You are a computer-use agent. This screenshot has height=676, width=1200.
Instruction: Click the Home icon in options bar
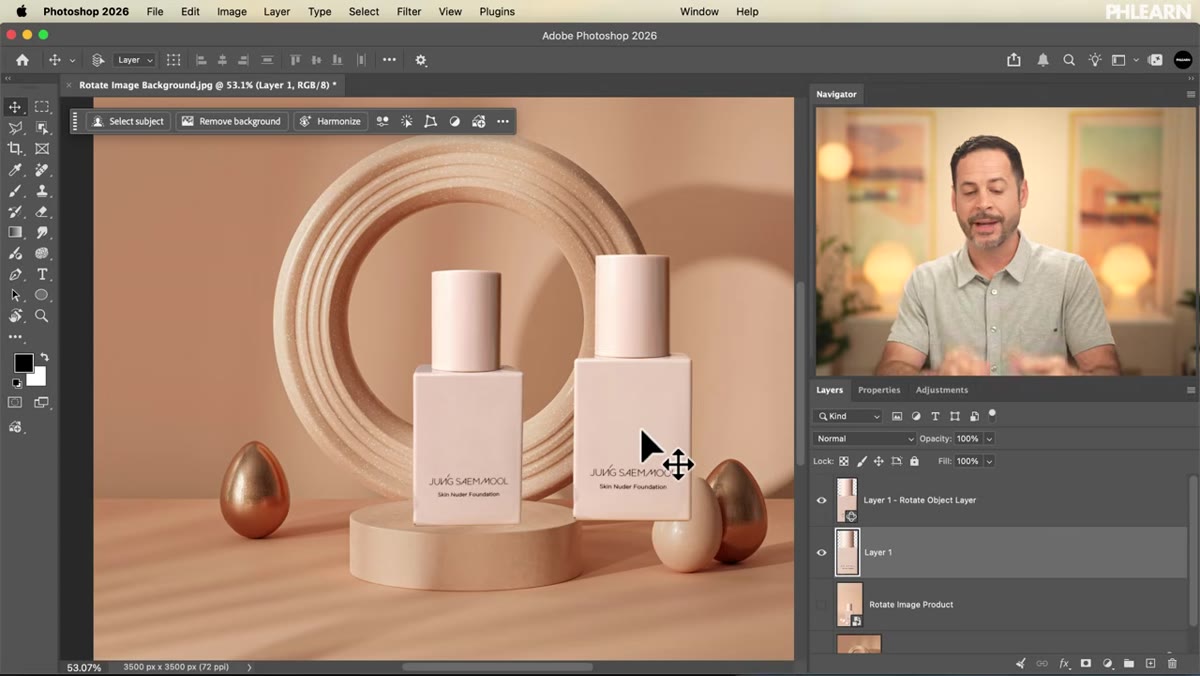(22, 60)
